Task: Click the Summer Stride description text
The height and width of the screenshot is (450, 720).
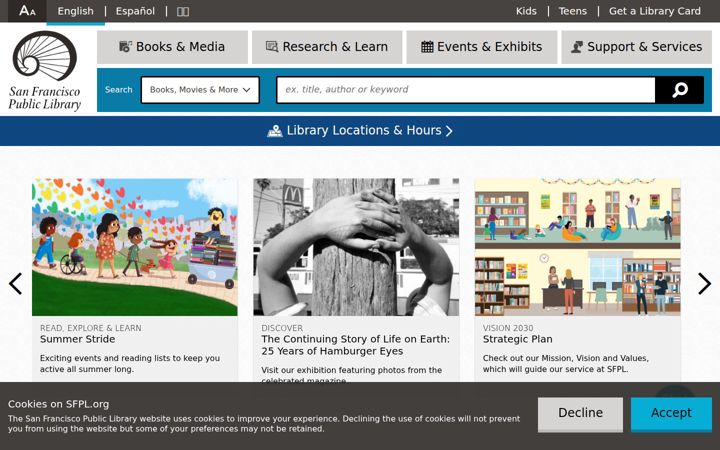Action: (x=130, y=364)
